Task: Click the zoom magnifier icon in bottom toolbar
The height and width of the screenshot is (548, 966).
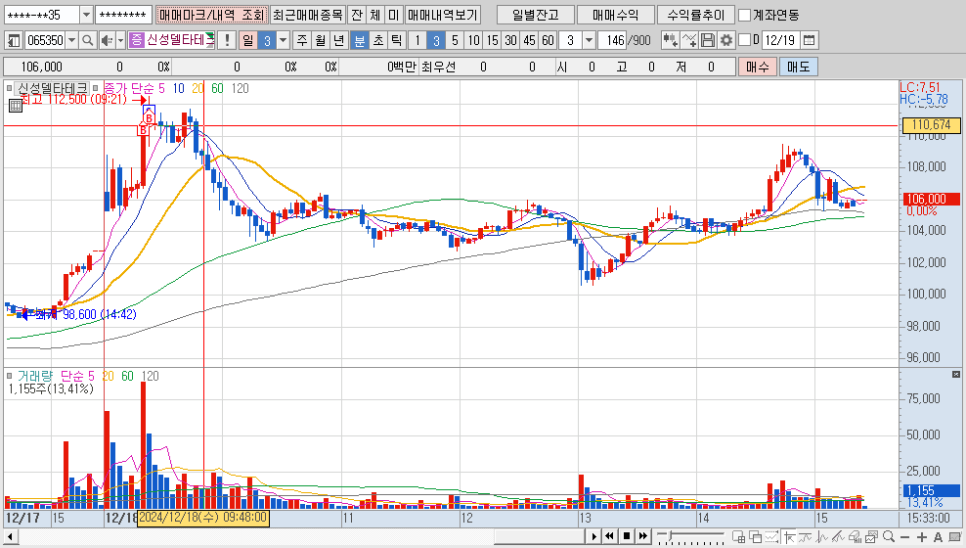Action: (x=888, y=536)
